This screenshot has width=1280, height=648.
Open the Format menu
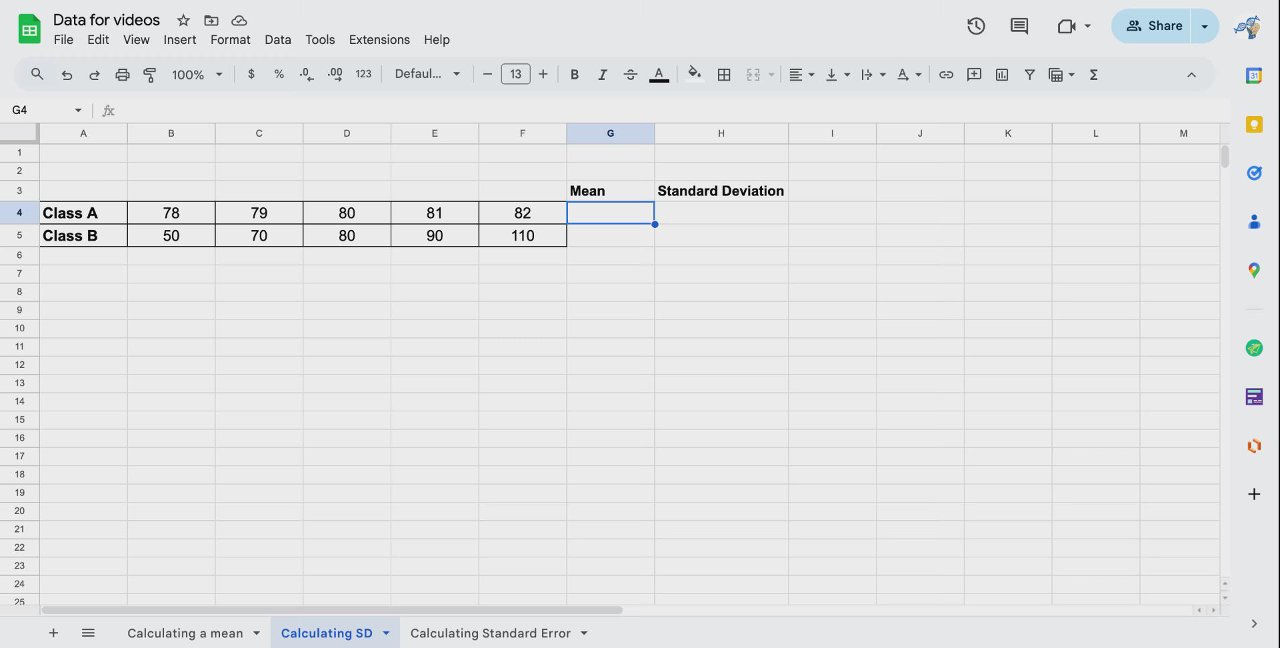(230, 40)
